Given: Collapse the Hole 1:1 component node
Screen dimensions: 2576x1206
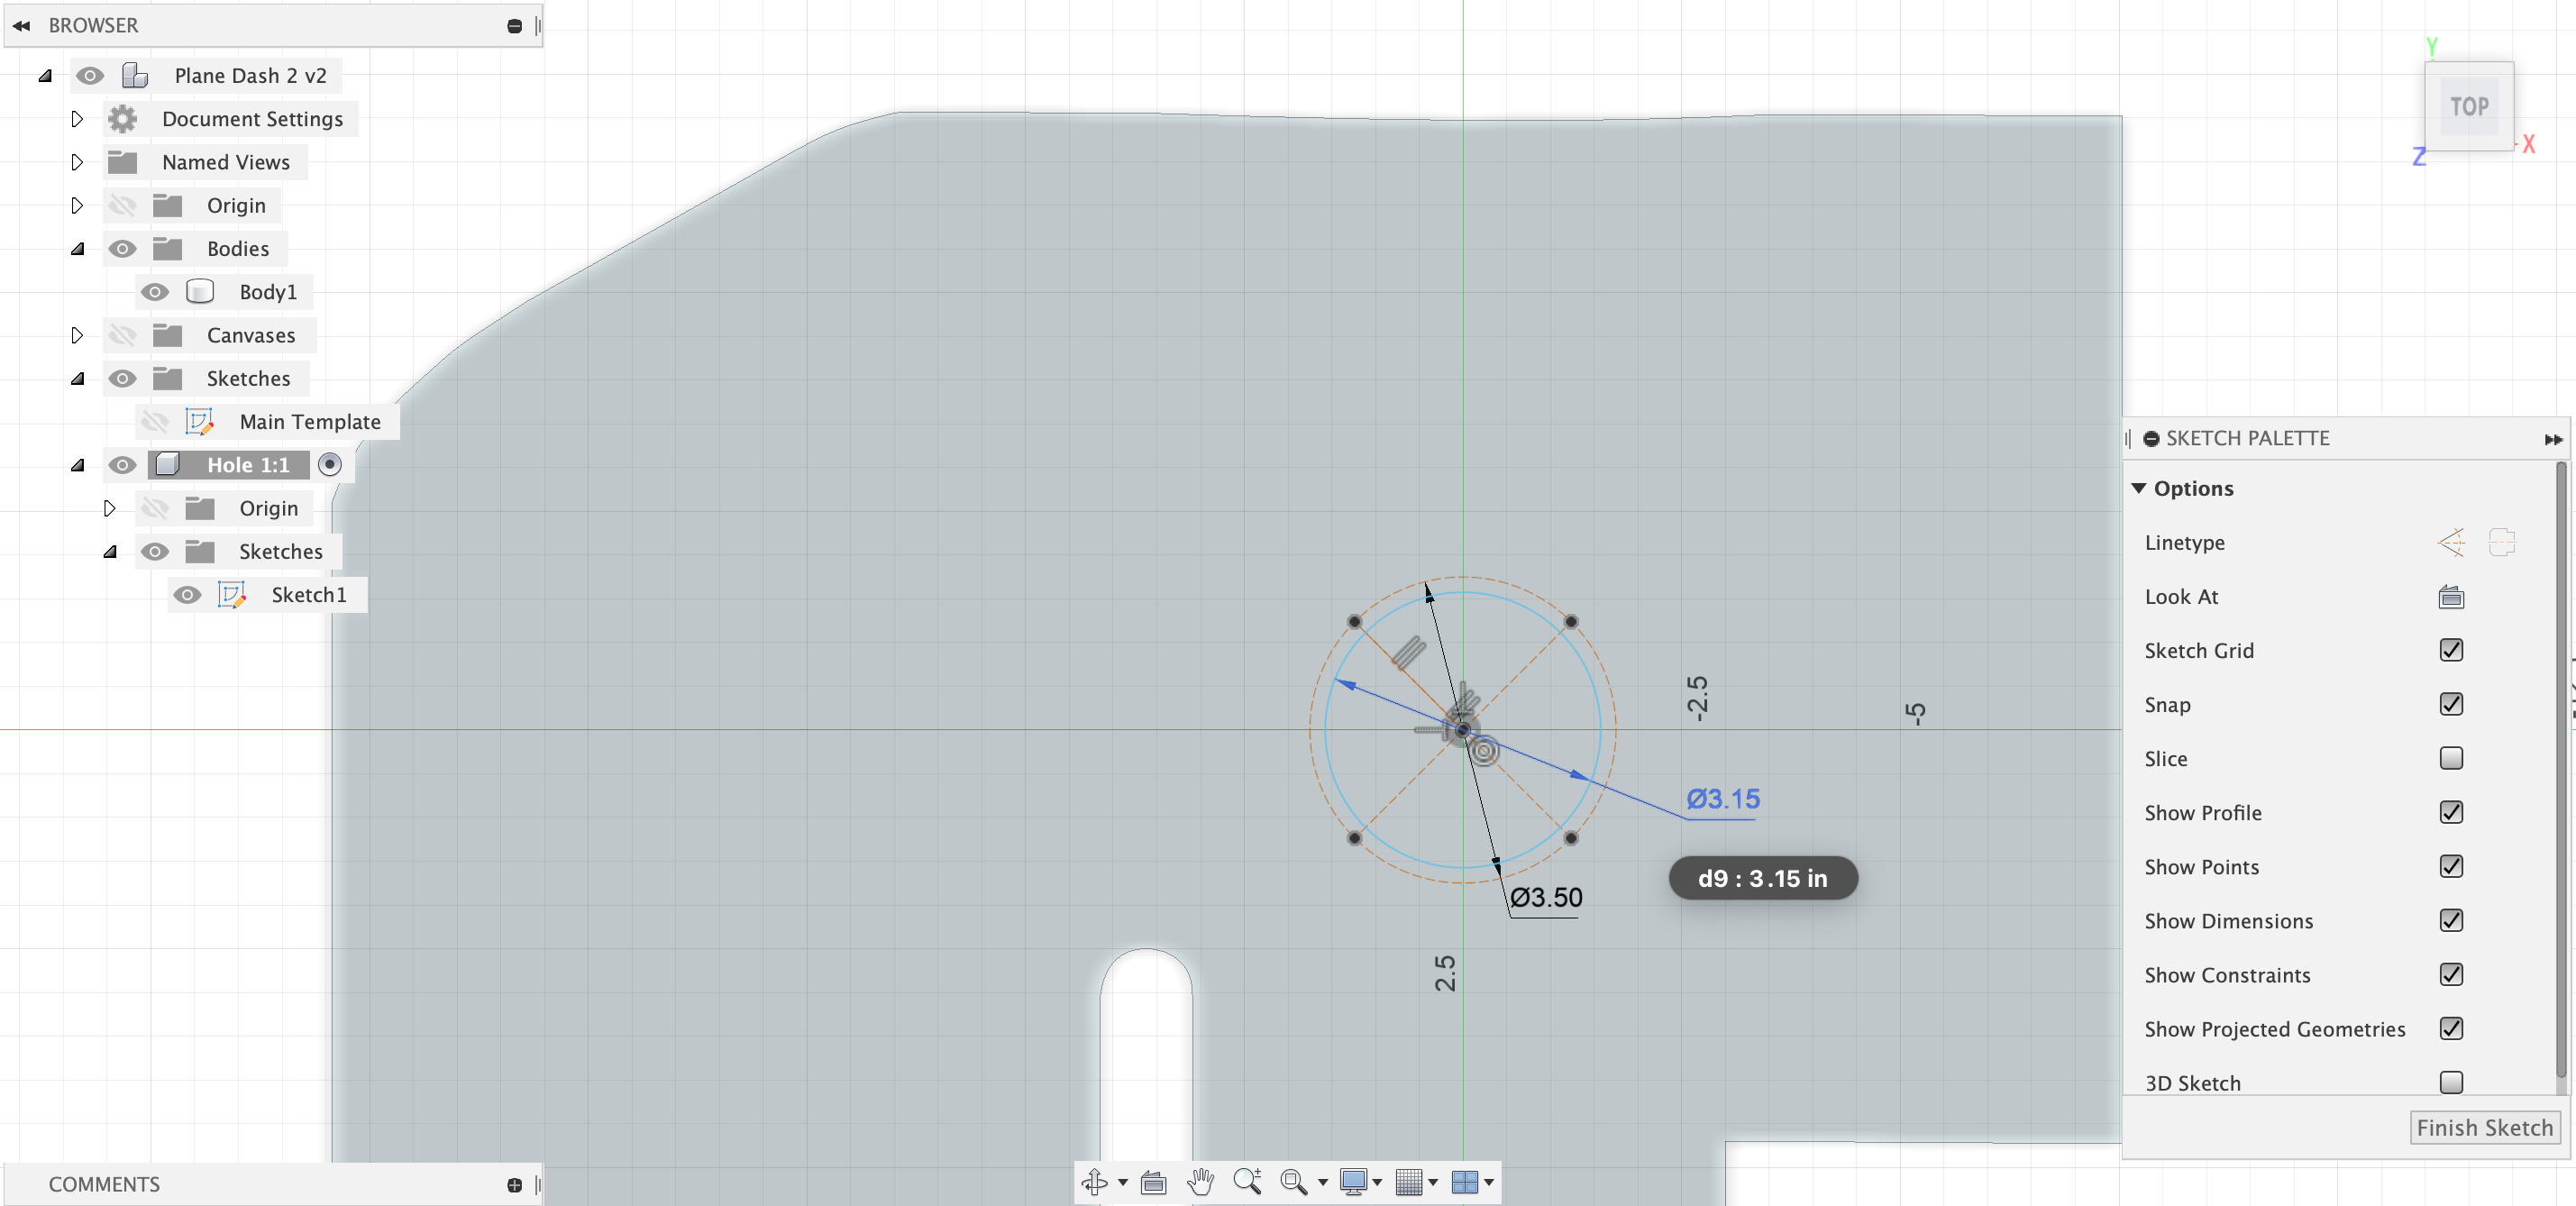Looking at the screenshot, I should click(77, 465).
